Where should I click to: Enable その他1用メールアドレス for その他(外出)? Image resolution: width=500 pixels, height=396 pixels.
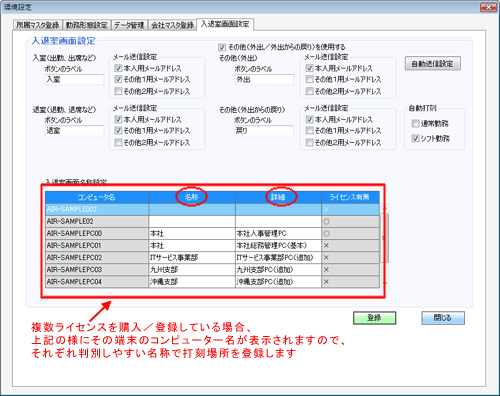click(309, 79)
